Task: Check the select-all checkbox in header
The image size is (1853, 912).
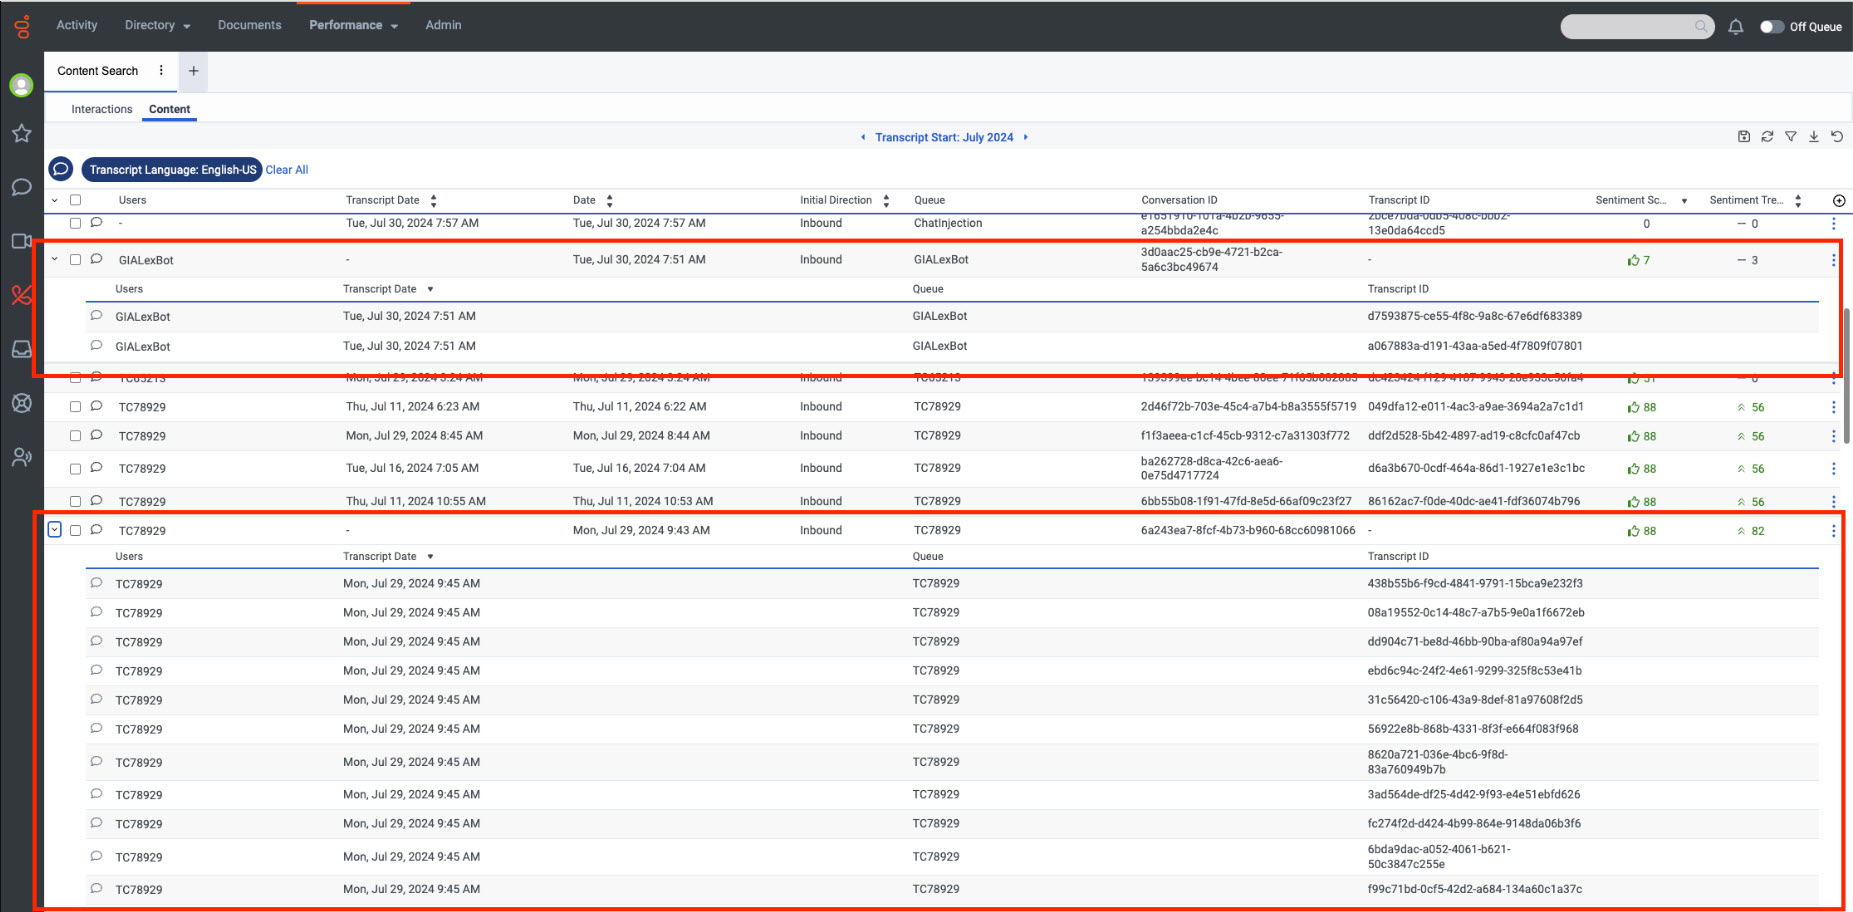Action: pyautogui.click(x=75, y=201)
